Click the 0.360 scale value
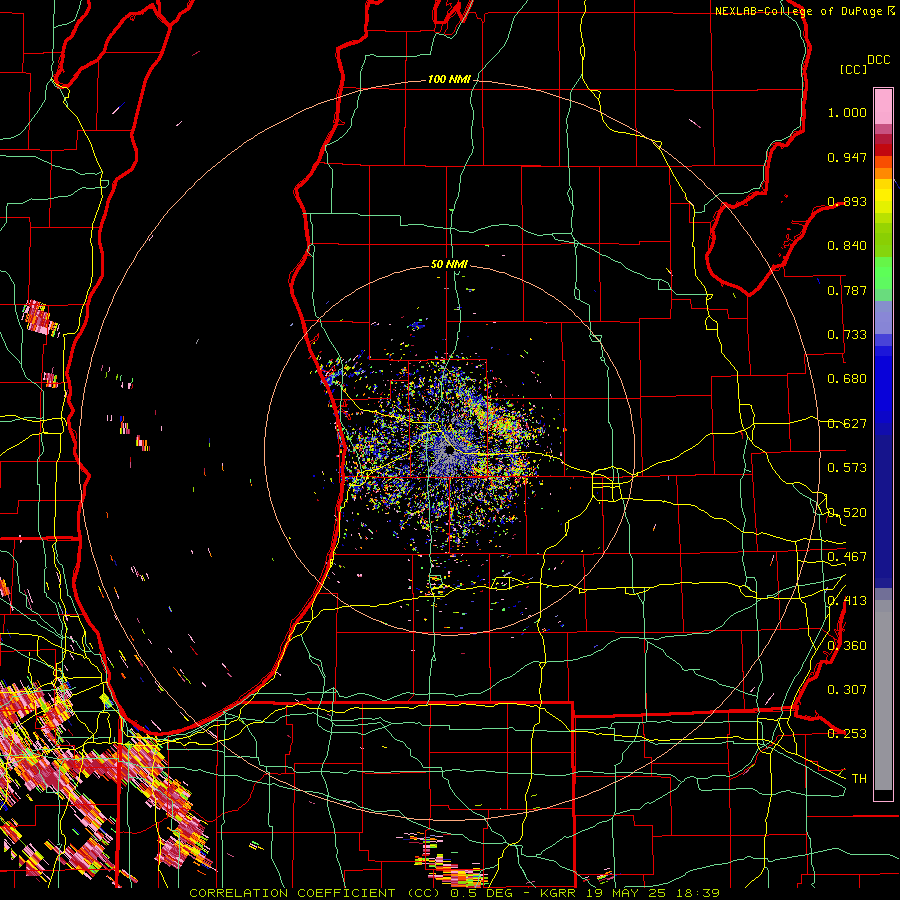The height and width of the screenshot is (900, 900). click(847, 646)
